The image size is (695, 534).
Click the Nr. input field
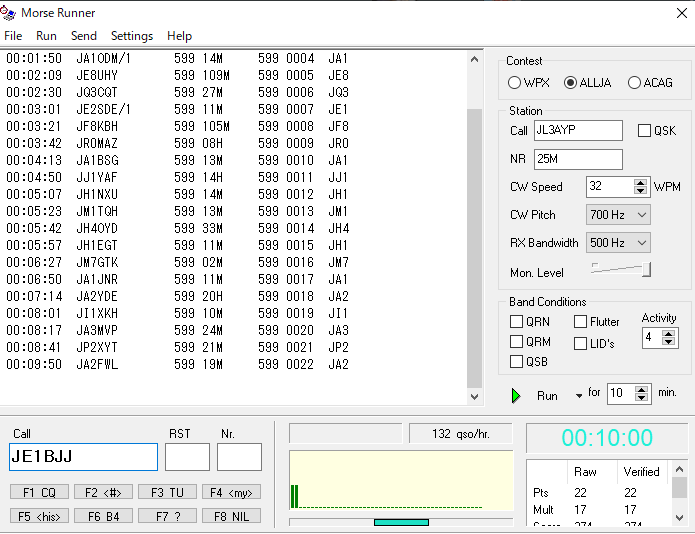[239, 457]
